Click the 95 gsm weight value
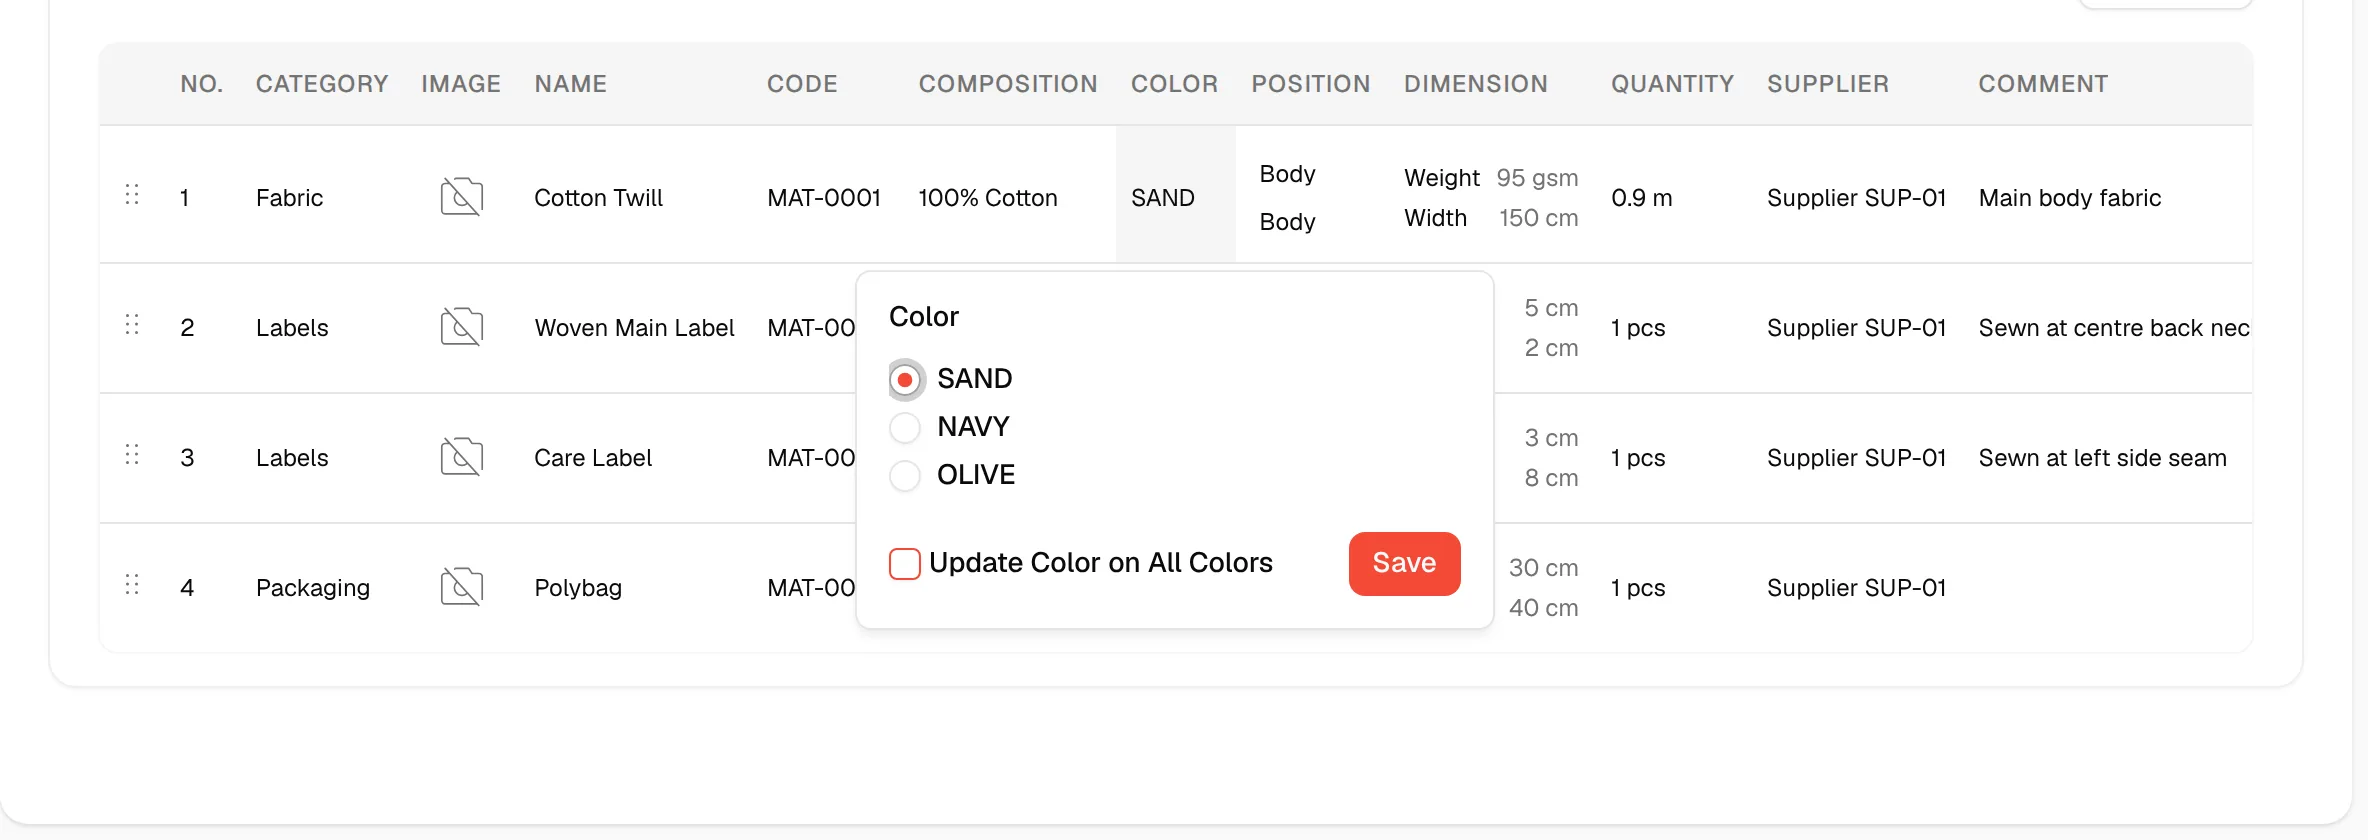The image size is (2368, 840). 1537,178
